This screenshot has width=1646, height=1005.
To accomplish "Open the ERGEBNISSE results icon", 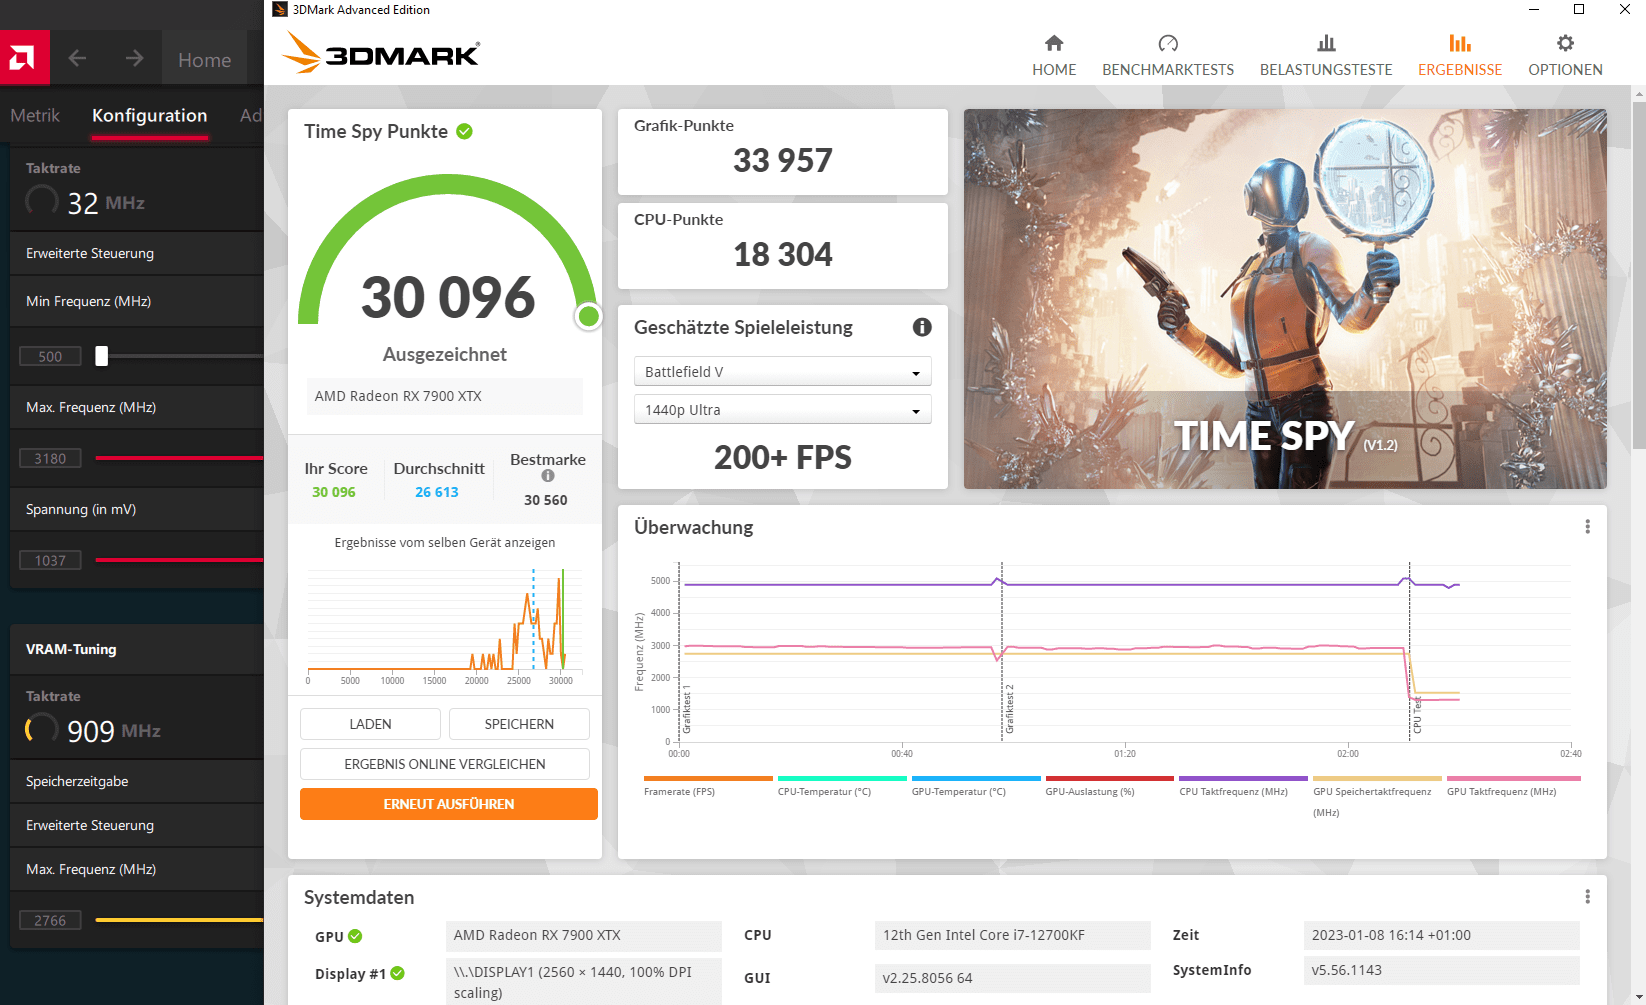I will pyautogui.click(x=1460, y=43).
